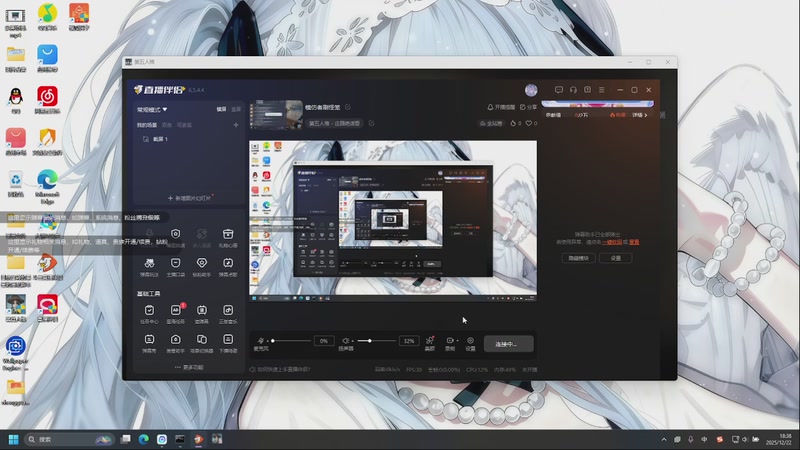The image size is (800, 450).
Task: Click 内存:49% in status bar
Action: [505, 370]
